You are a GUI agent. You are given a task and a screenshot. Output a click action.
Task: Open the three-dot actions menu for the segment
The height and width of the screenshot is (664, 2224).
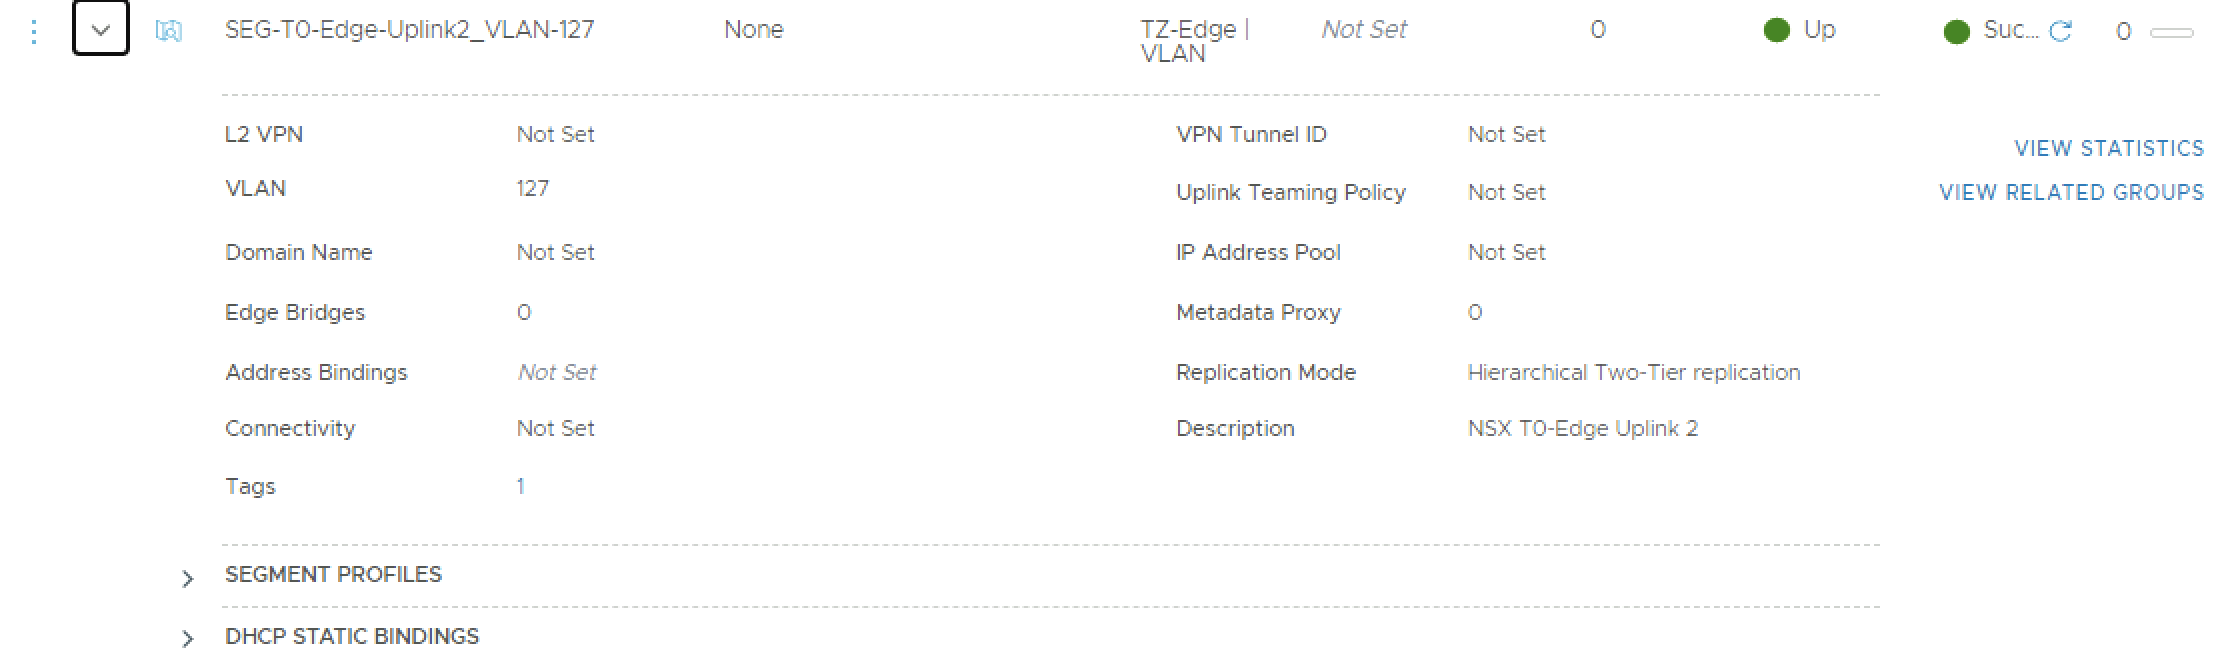[34, 32]
